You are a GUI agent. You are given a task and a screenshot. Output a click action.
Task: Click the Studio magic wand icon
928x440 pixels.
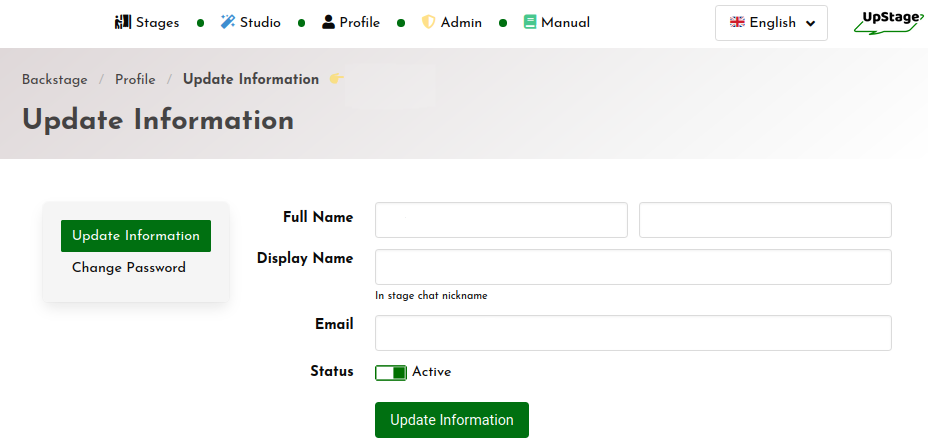pyautogui.click(x=228, y=23)
